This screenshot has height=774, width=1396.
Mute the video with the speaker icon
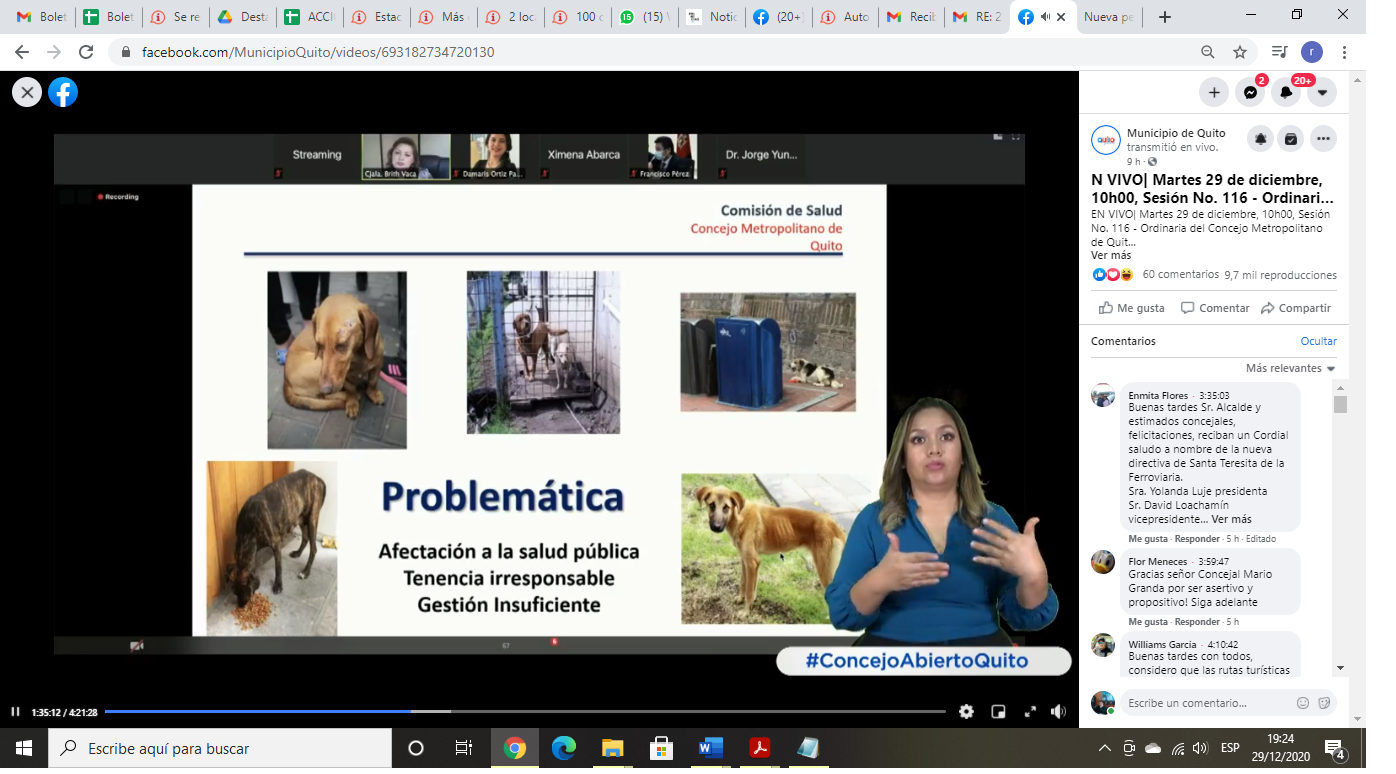coord(1058,712)
